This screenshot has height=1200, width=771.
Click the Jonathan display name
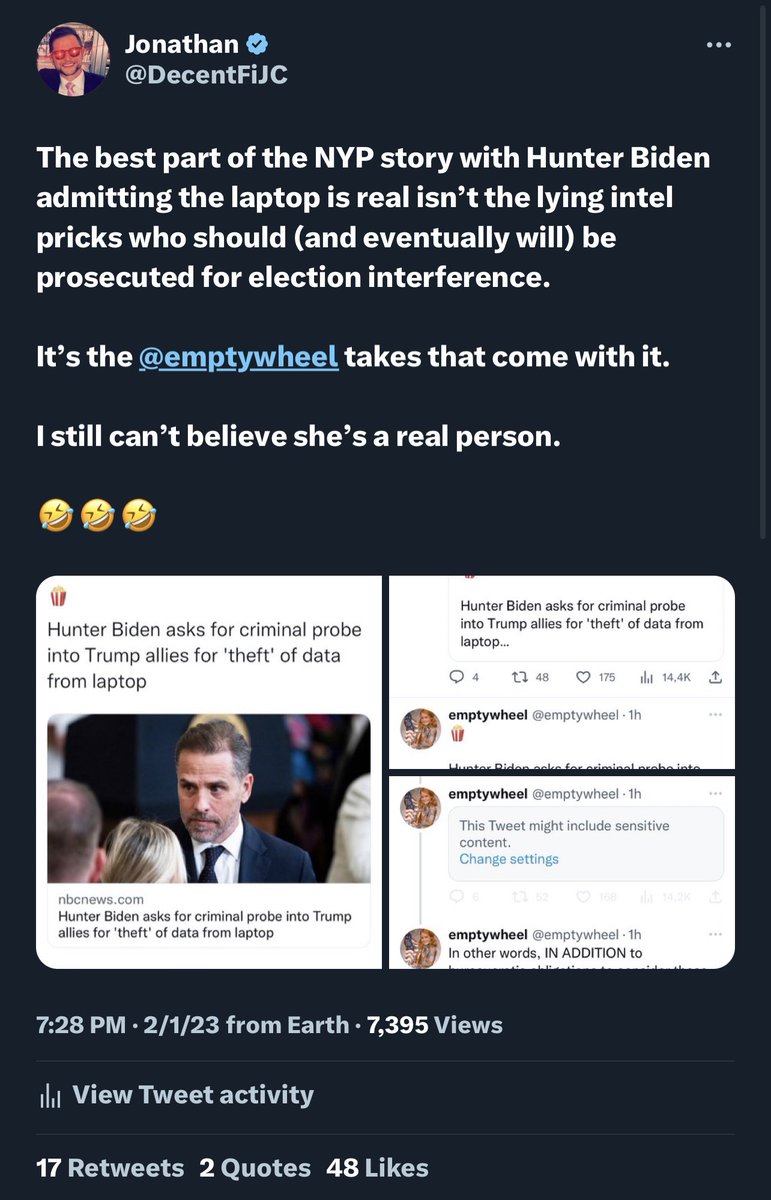point(182,44)
